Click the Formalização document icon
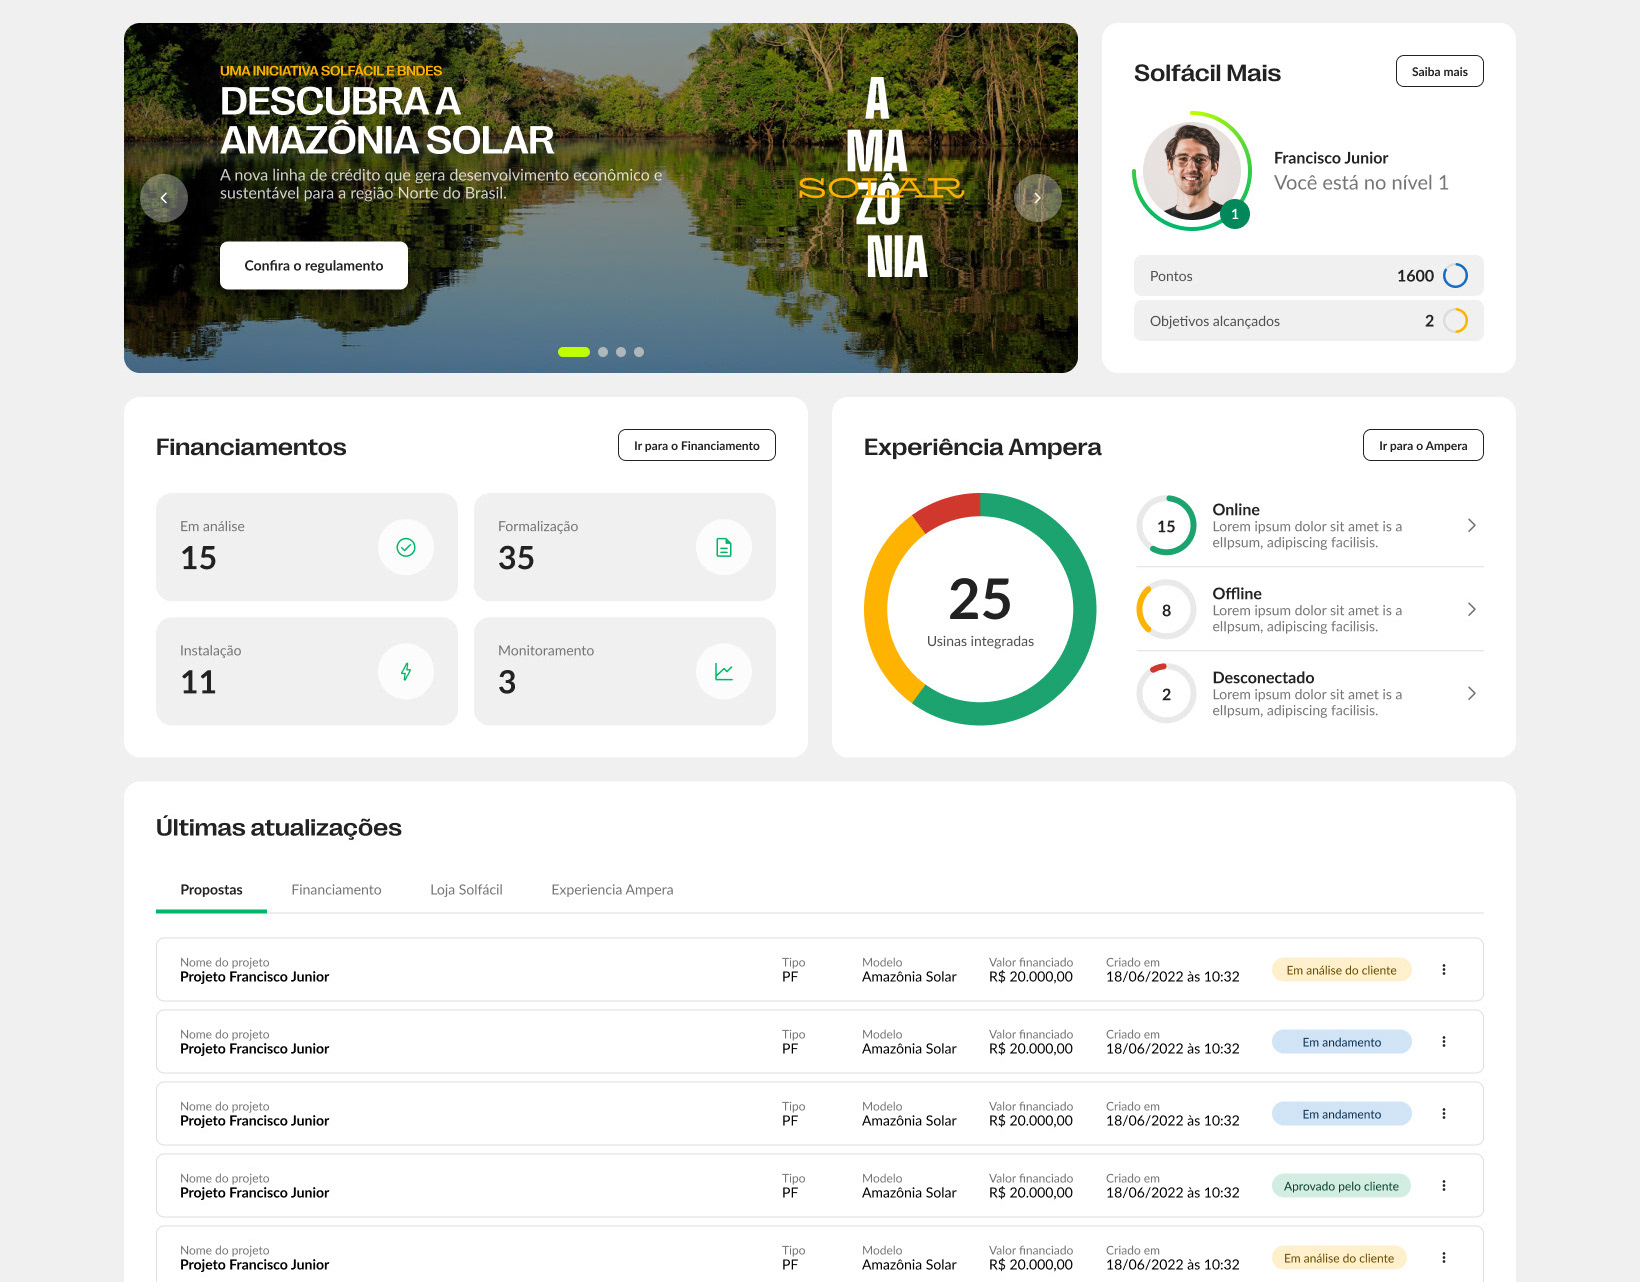The width and height of the screenshot is (1640, 1282). coord(724,547)
